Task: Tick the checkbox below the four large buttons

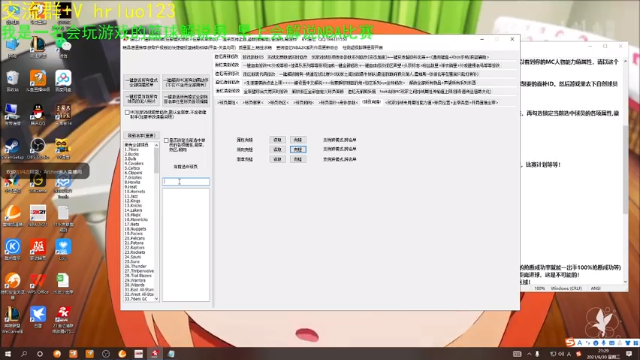Action: 127,112
